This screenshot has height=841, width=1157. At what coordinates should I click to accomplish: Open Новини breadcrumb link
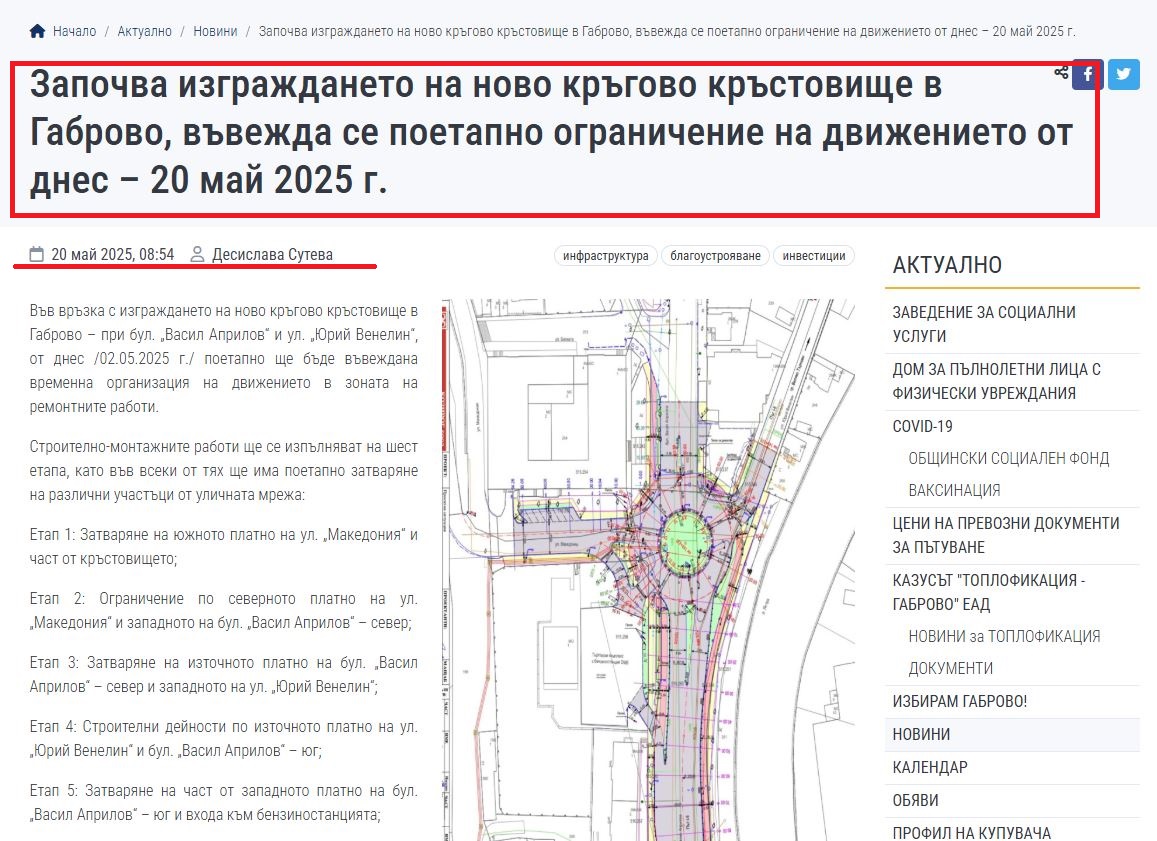215,31
